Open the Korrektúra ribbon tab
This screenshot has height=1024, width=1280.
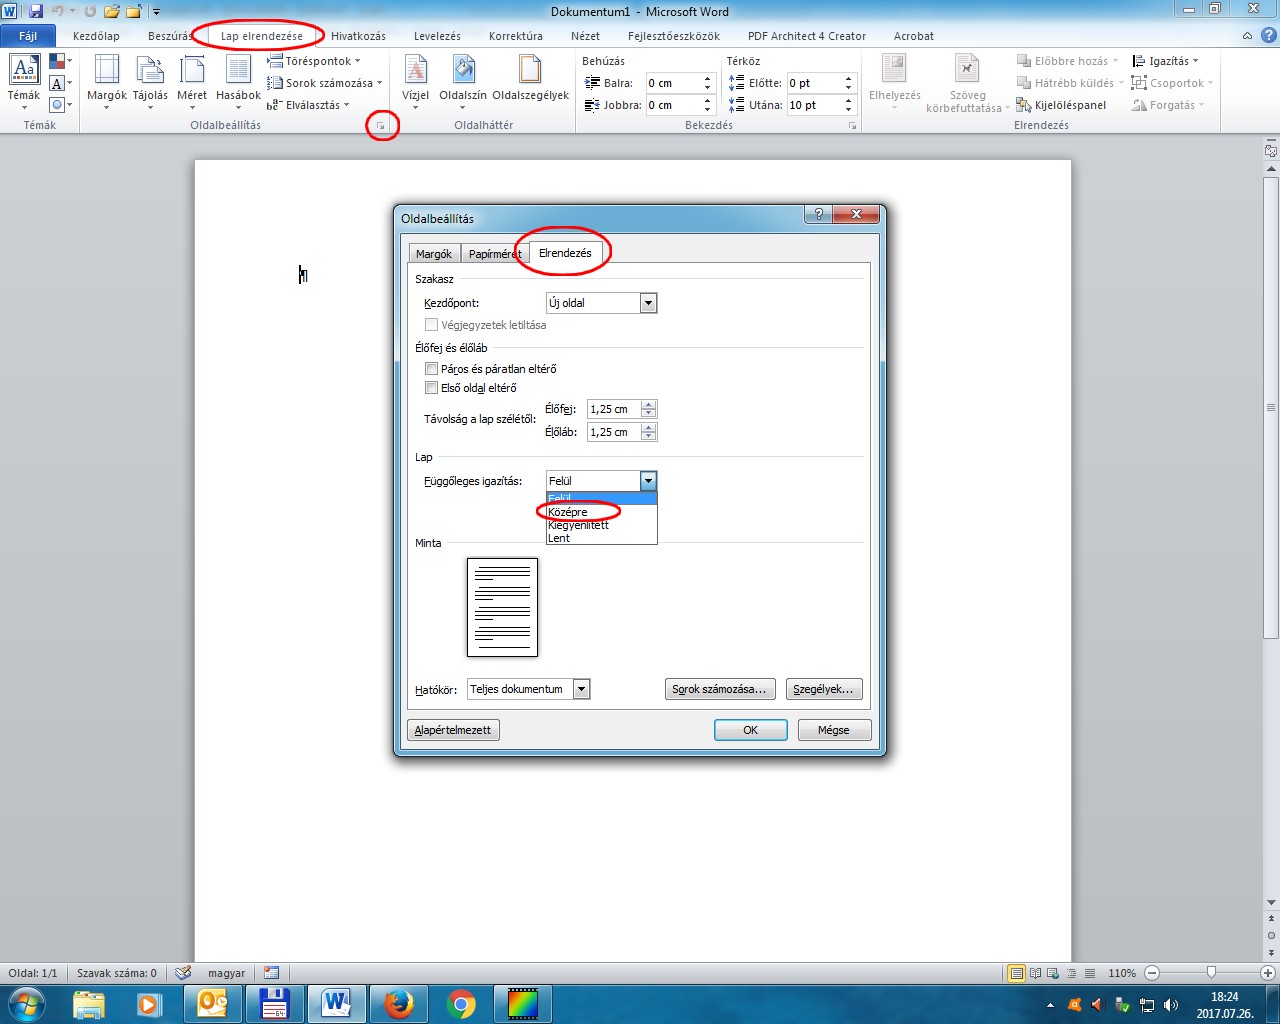[x=516, y=36]
